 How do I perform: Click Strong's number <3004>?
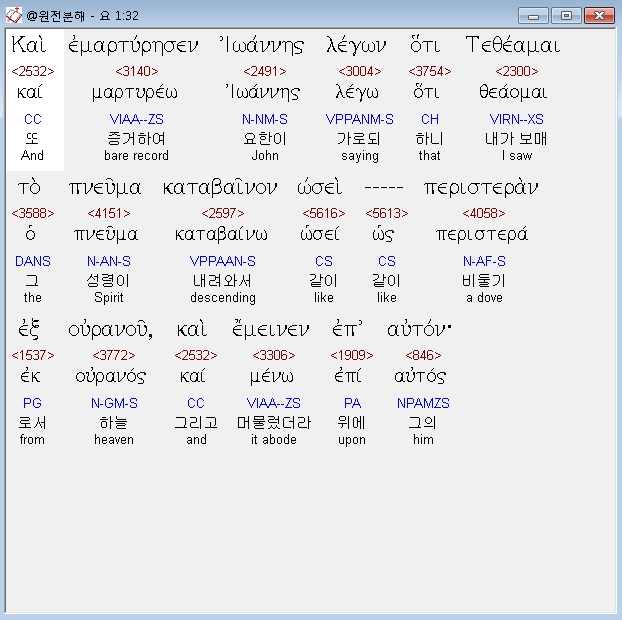pos(360,71)
